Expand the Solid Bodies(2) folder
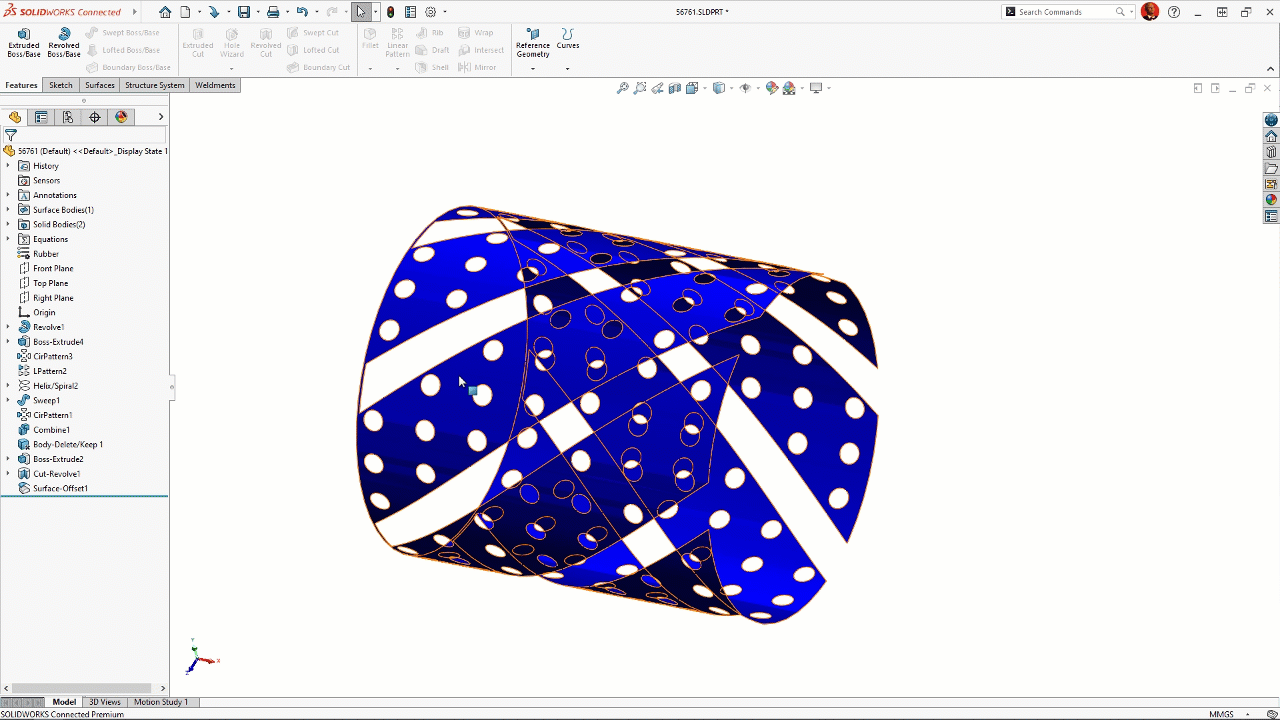 click(x=8, y=224)
